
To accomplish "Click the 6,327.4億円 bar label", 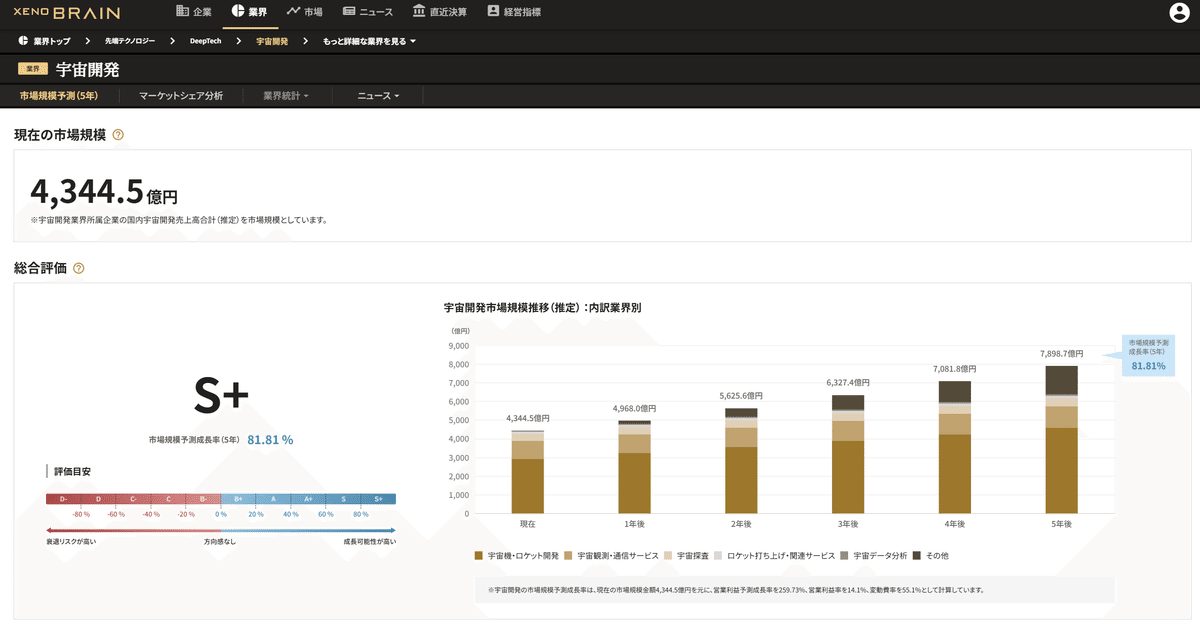I will point(848,383).
